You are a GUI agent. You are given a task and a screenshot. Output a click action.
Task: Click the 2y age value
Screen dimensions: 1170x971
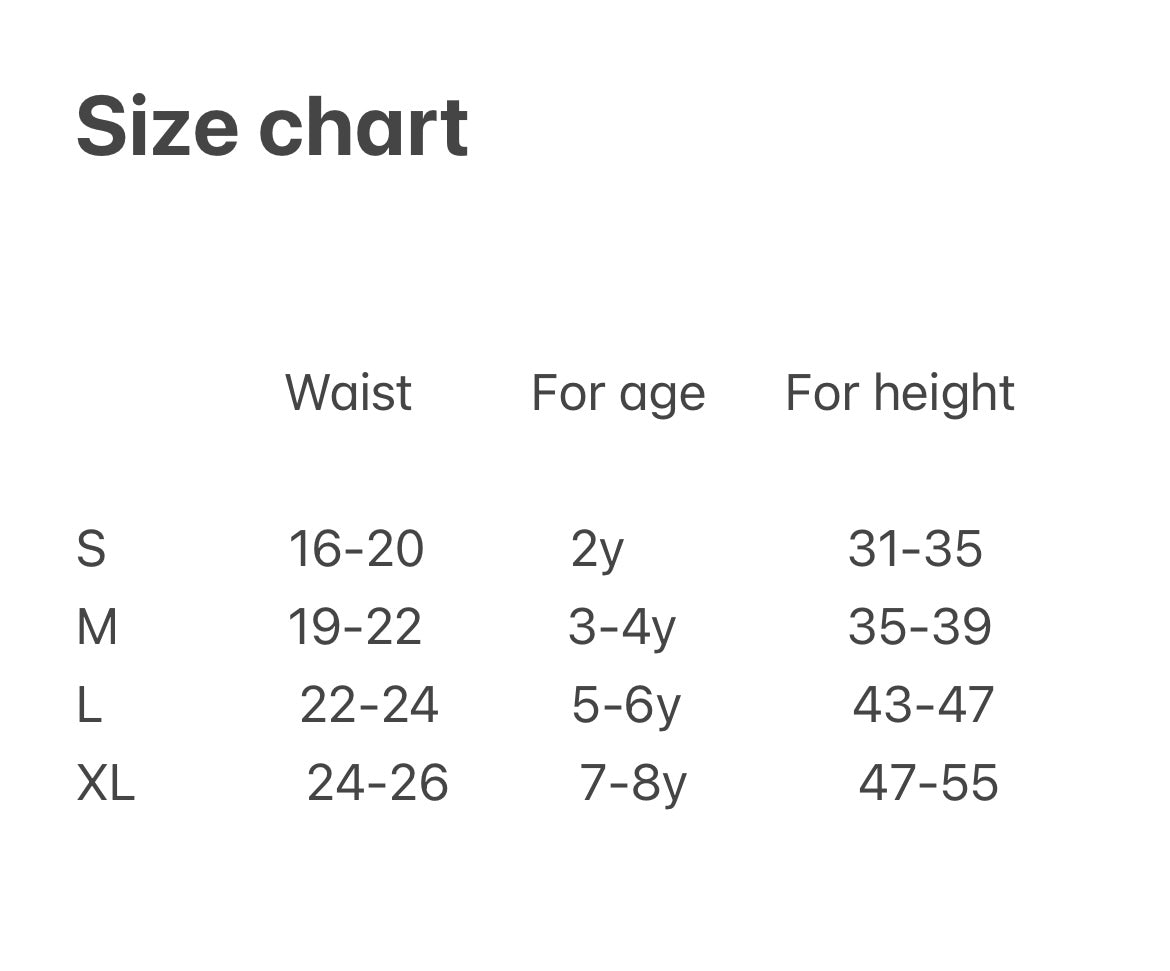coord(597,551)
